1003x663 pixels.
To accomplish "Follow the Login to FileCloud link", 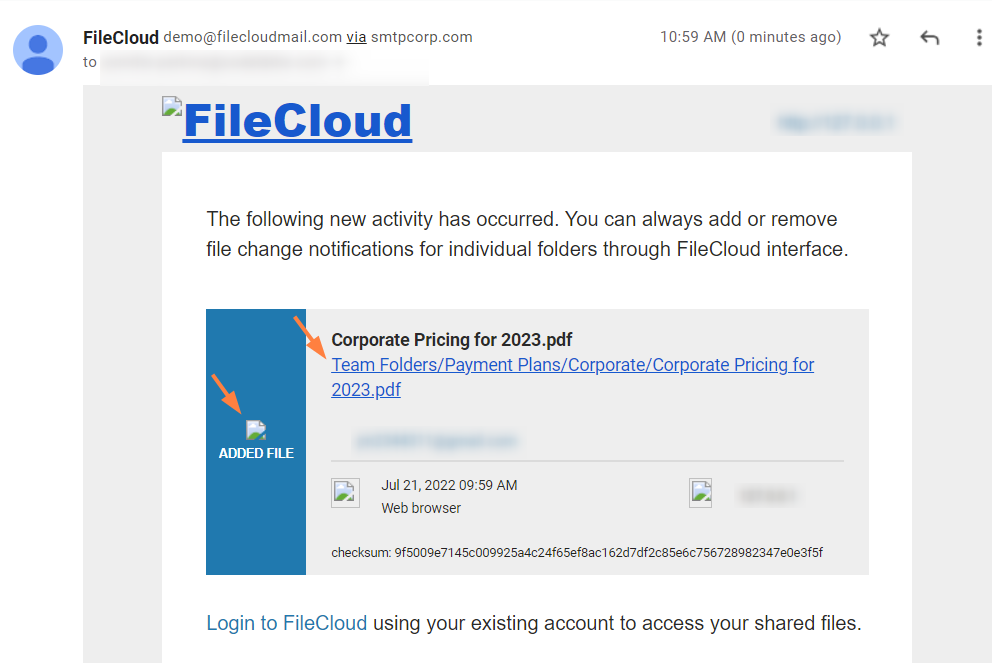I will (x=286, y=623).
